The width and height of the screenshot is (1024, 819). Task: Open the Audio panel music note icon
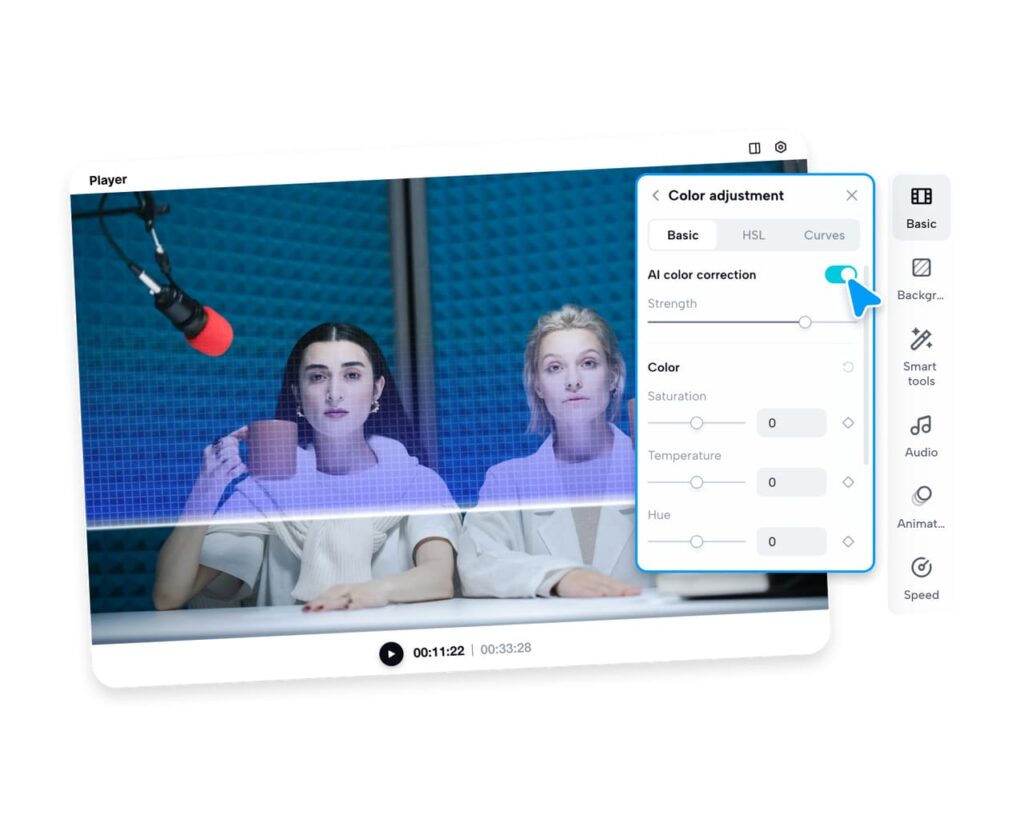click(921, 426)
